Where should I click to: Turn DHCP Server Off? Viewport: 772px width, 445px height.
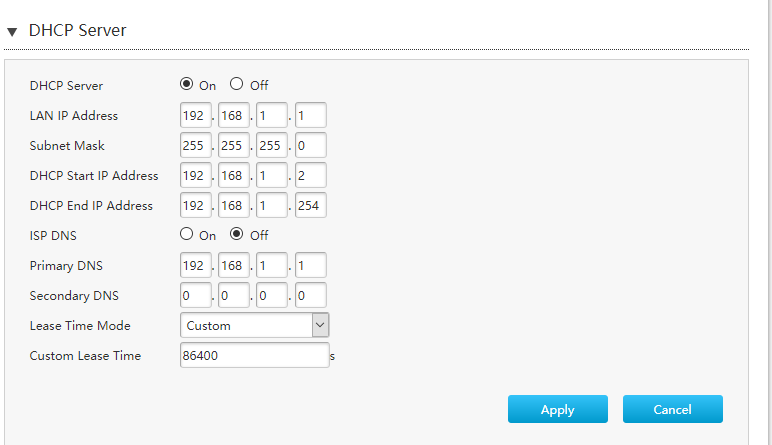(x=237, y=84)
